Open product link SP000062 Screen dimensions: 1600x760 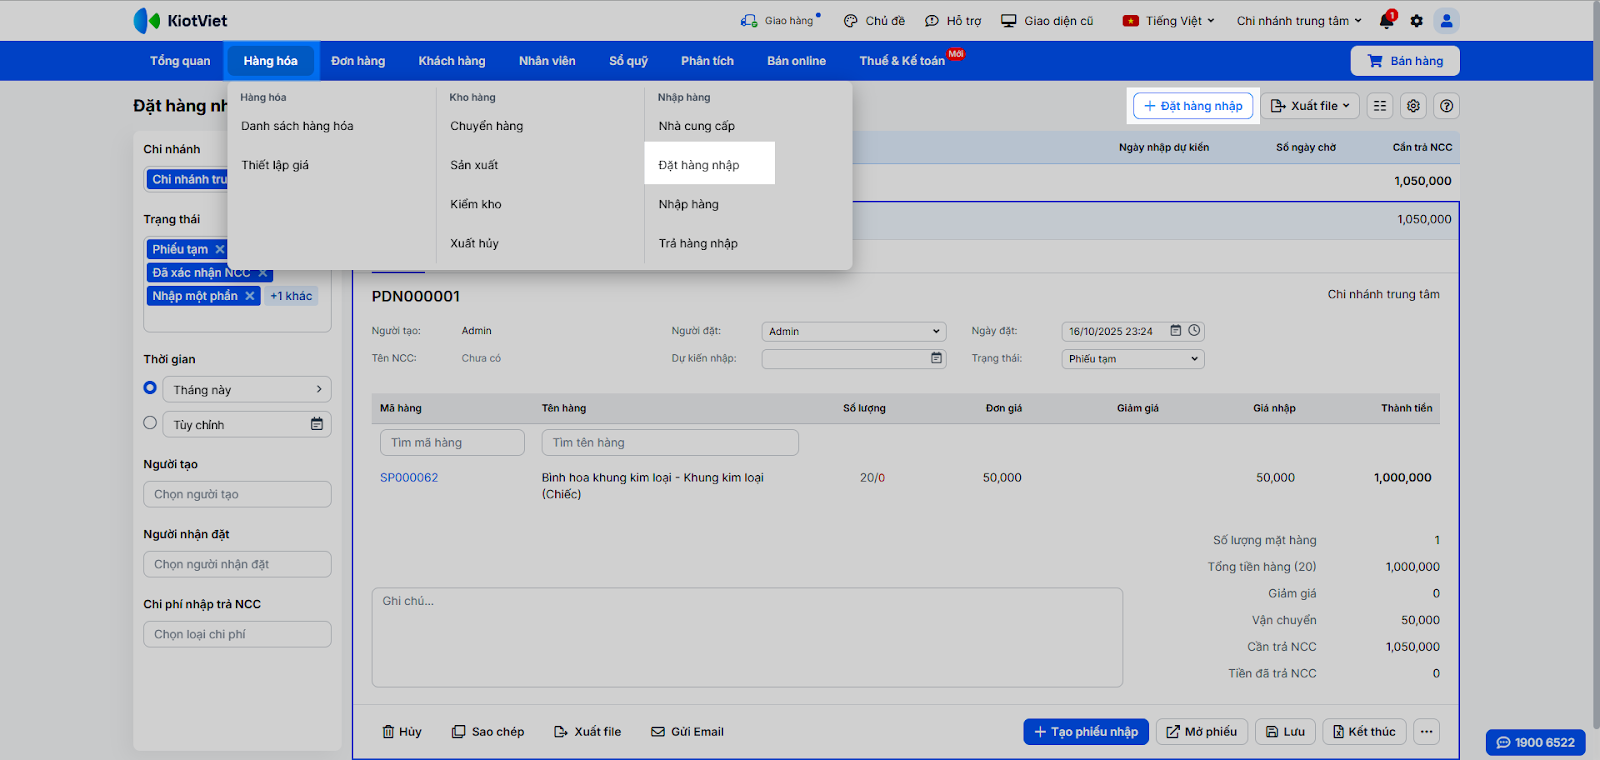click(409, 478)
